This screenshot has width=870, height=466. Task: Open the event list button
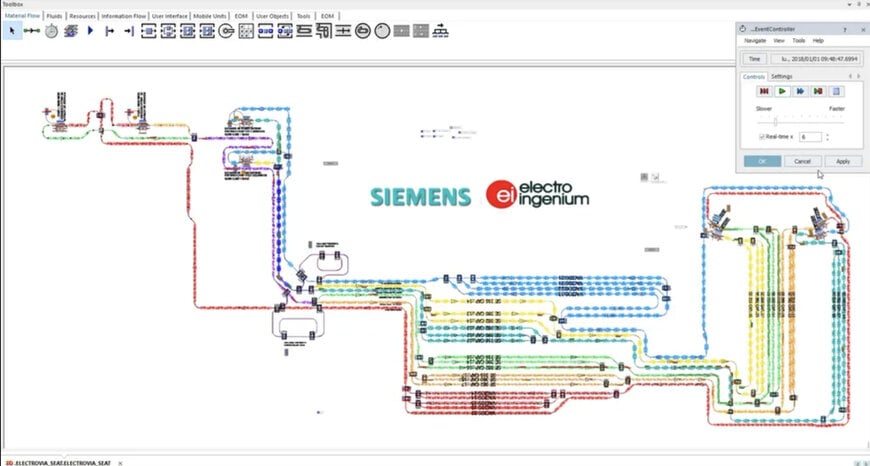(x=836, y=91)
